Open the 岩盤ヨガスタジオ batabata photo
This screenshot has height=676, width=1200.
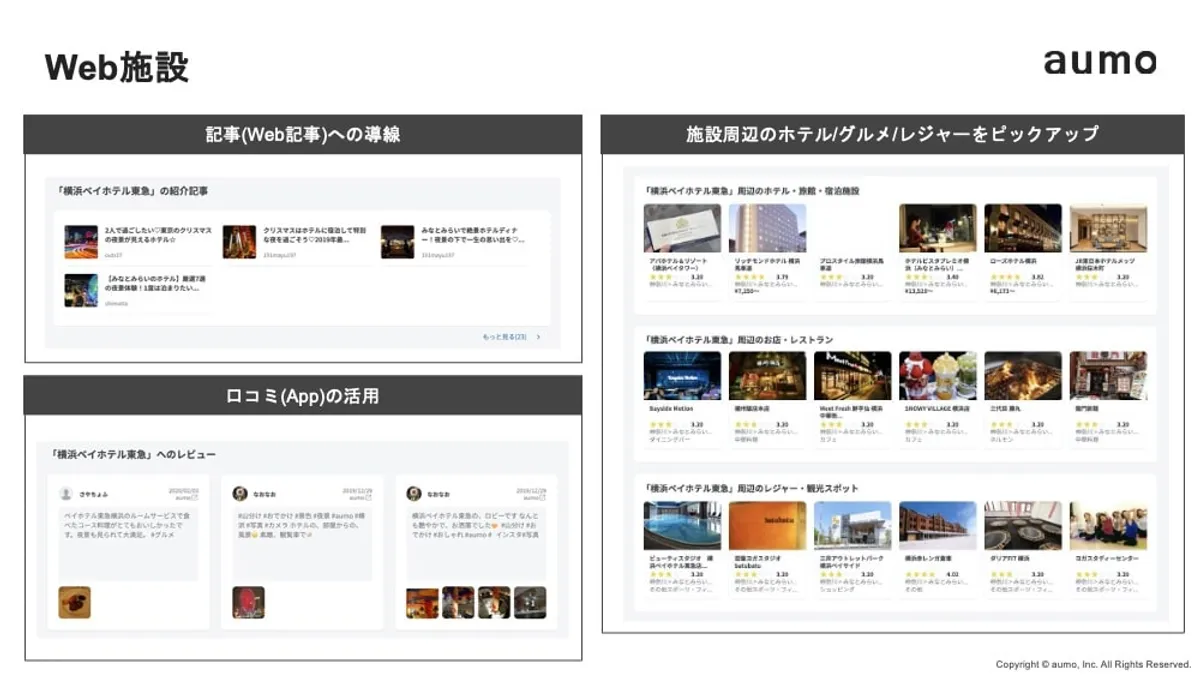pyautogui.click(x=767, y=525)
